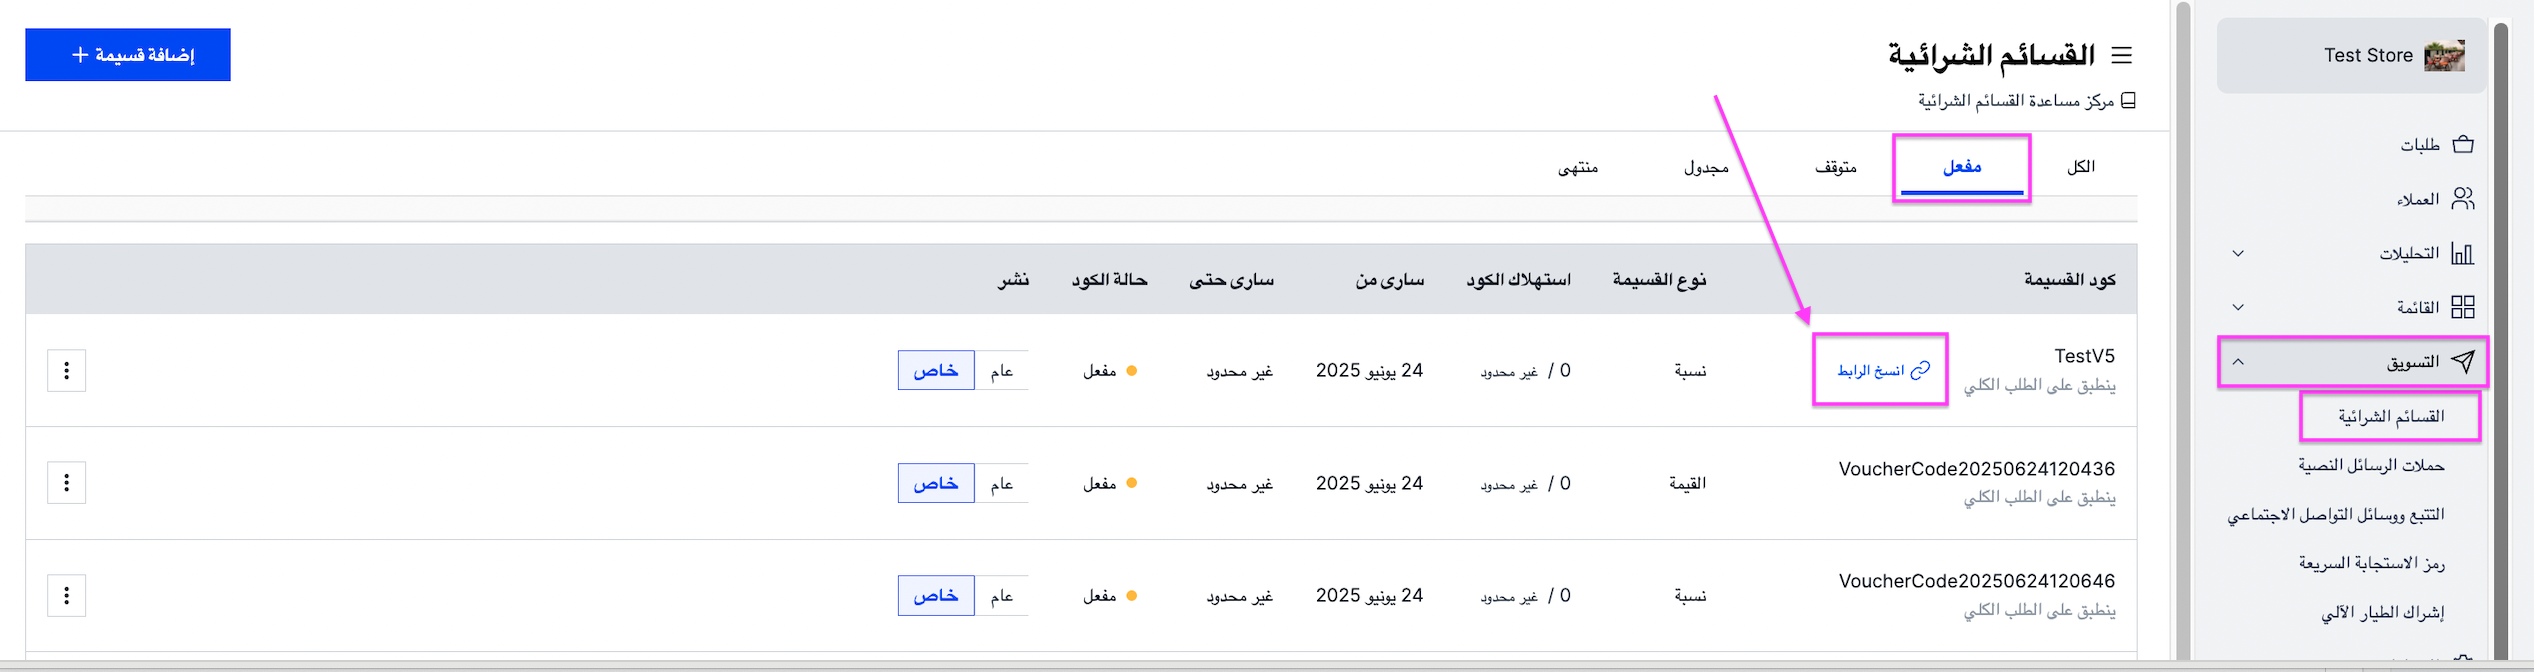Click the القائمة grid icon

(x=2463, y=307)
